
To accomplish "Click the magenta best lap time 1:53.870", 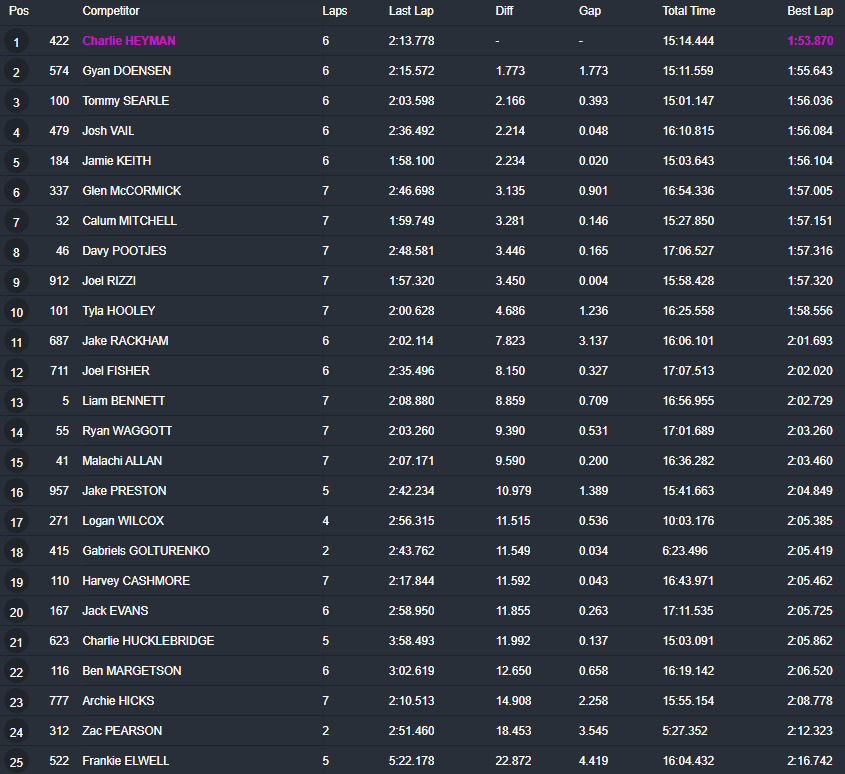I will pyautogui.click(x=810, y=41).
